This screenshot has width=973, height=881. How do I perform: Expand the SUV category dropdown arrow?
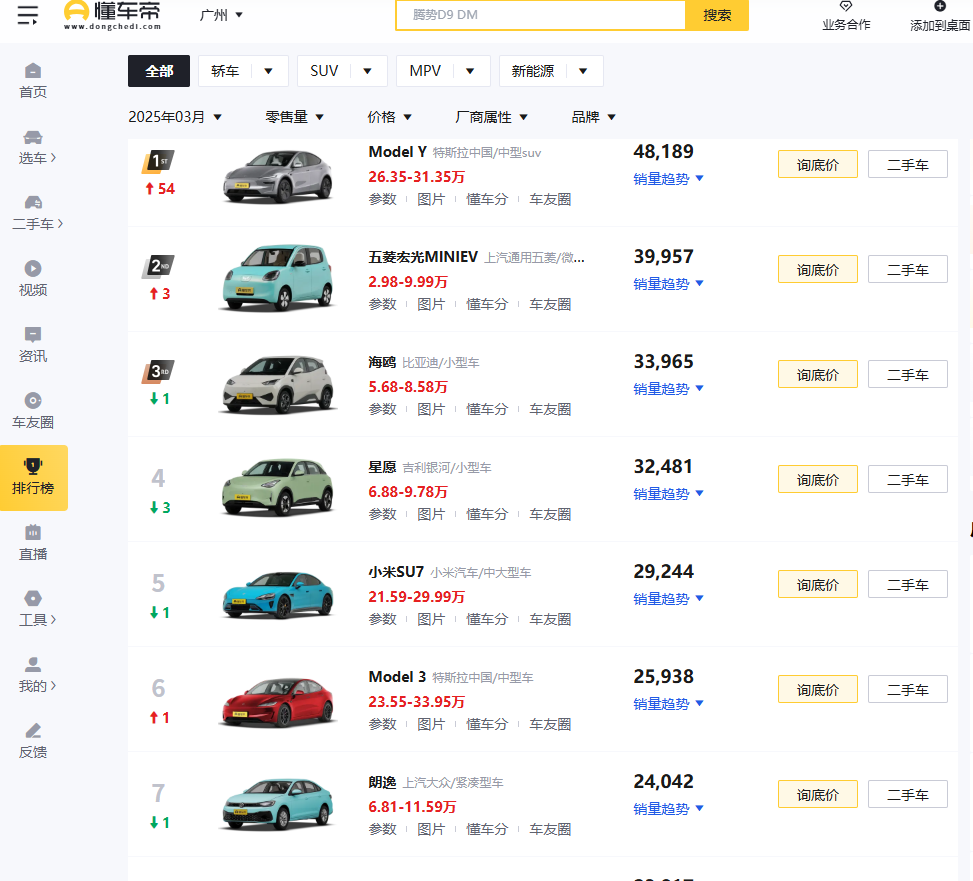(367, 71)
